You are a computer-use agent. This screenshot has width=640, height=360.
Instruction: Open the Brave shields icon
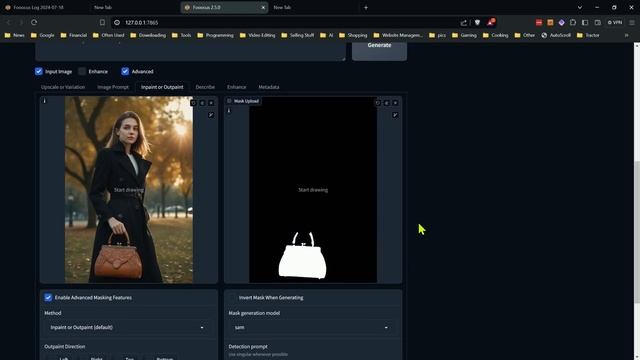coord(477,22)
